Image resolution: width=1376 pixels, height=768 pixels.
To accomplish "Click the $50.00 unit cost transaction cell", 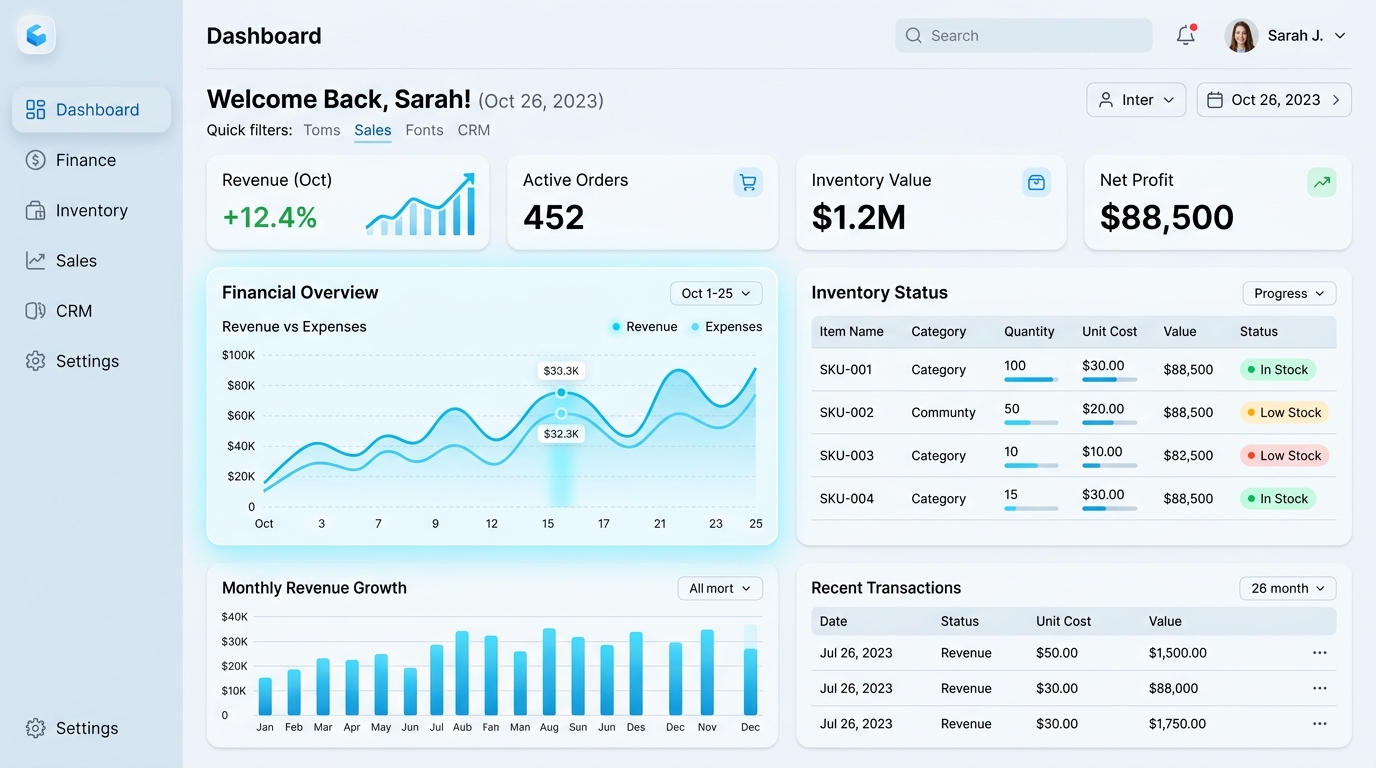I will point(1057,653).
